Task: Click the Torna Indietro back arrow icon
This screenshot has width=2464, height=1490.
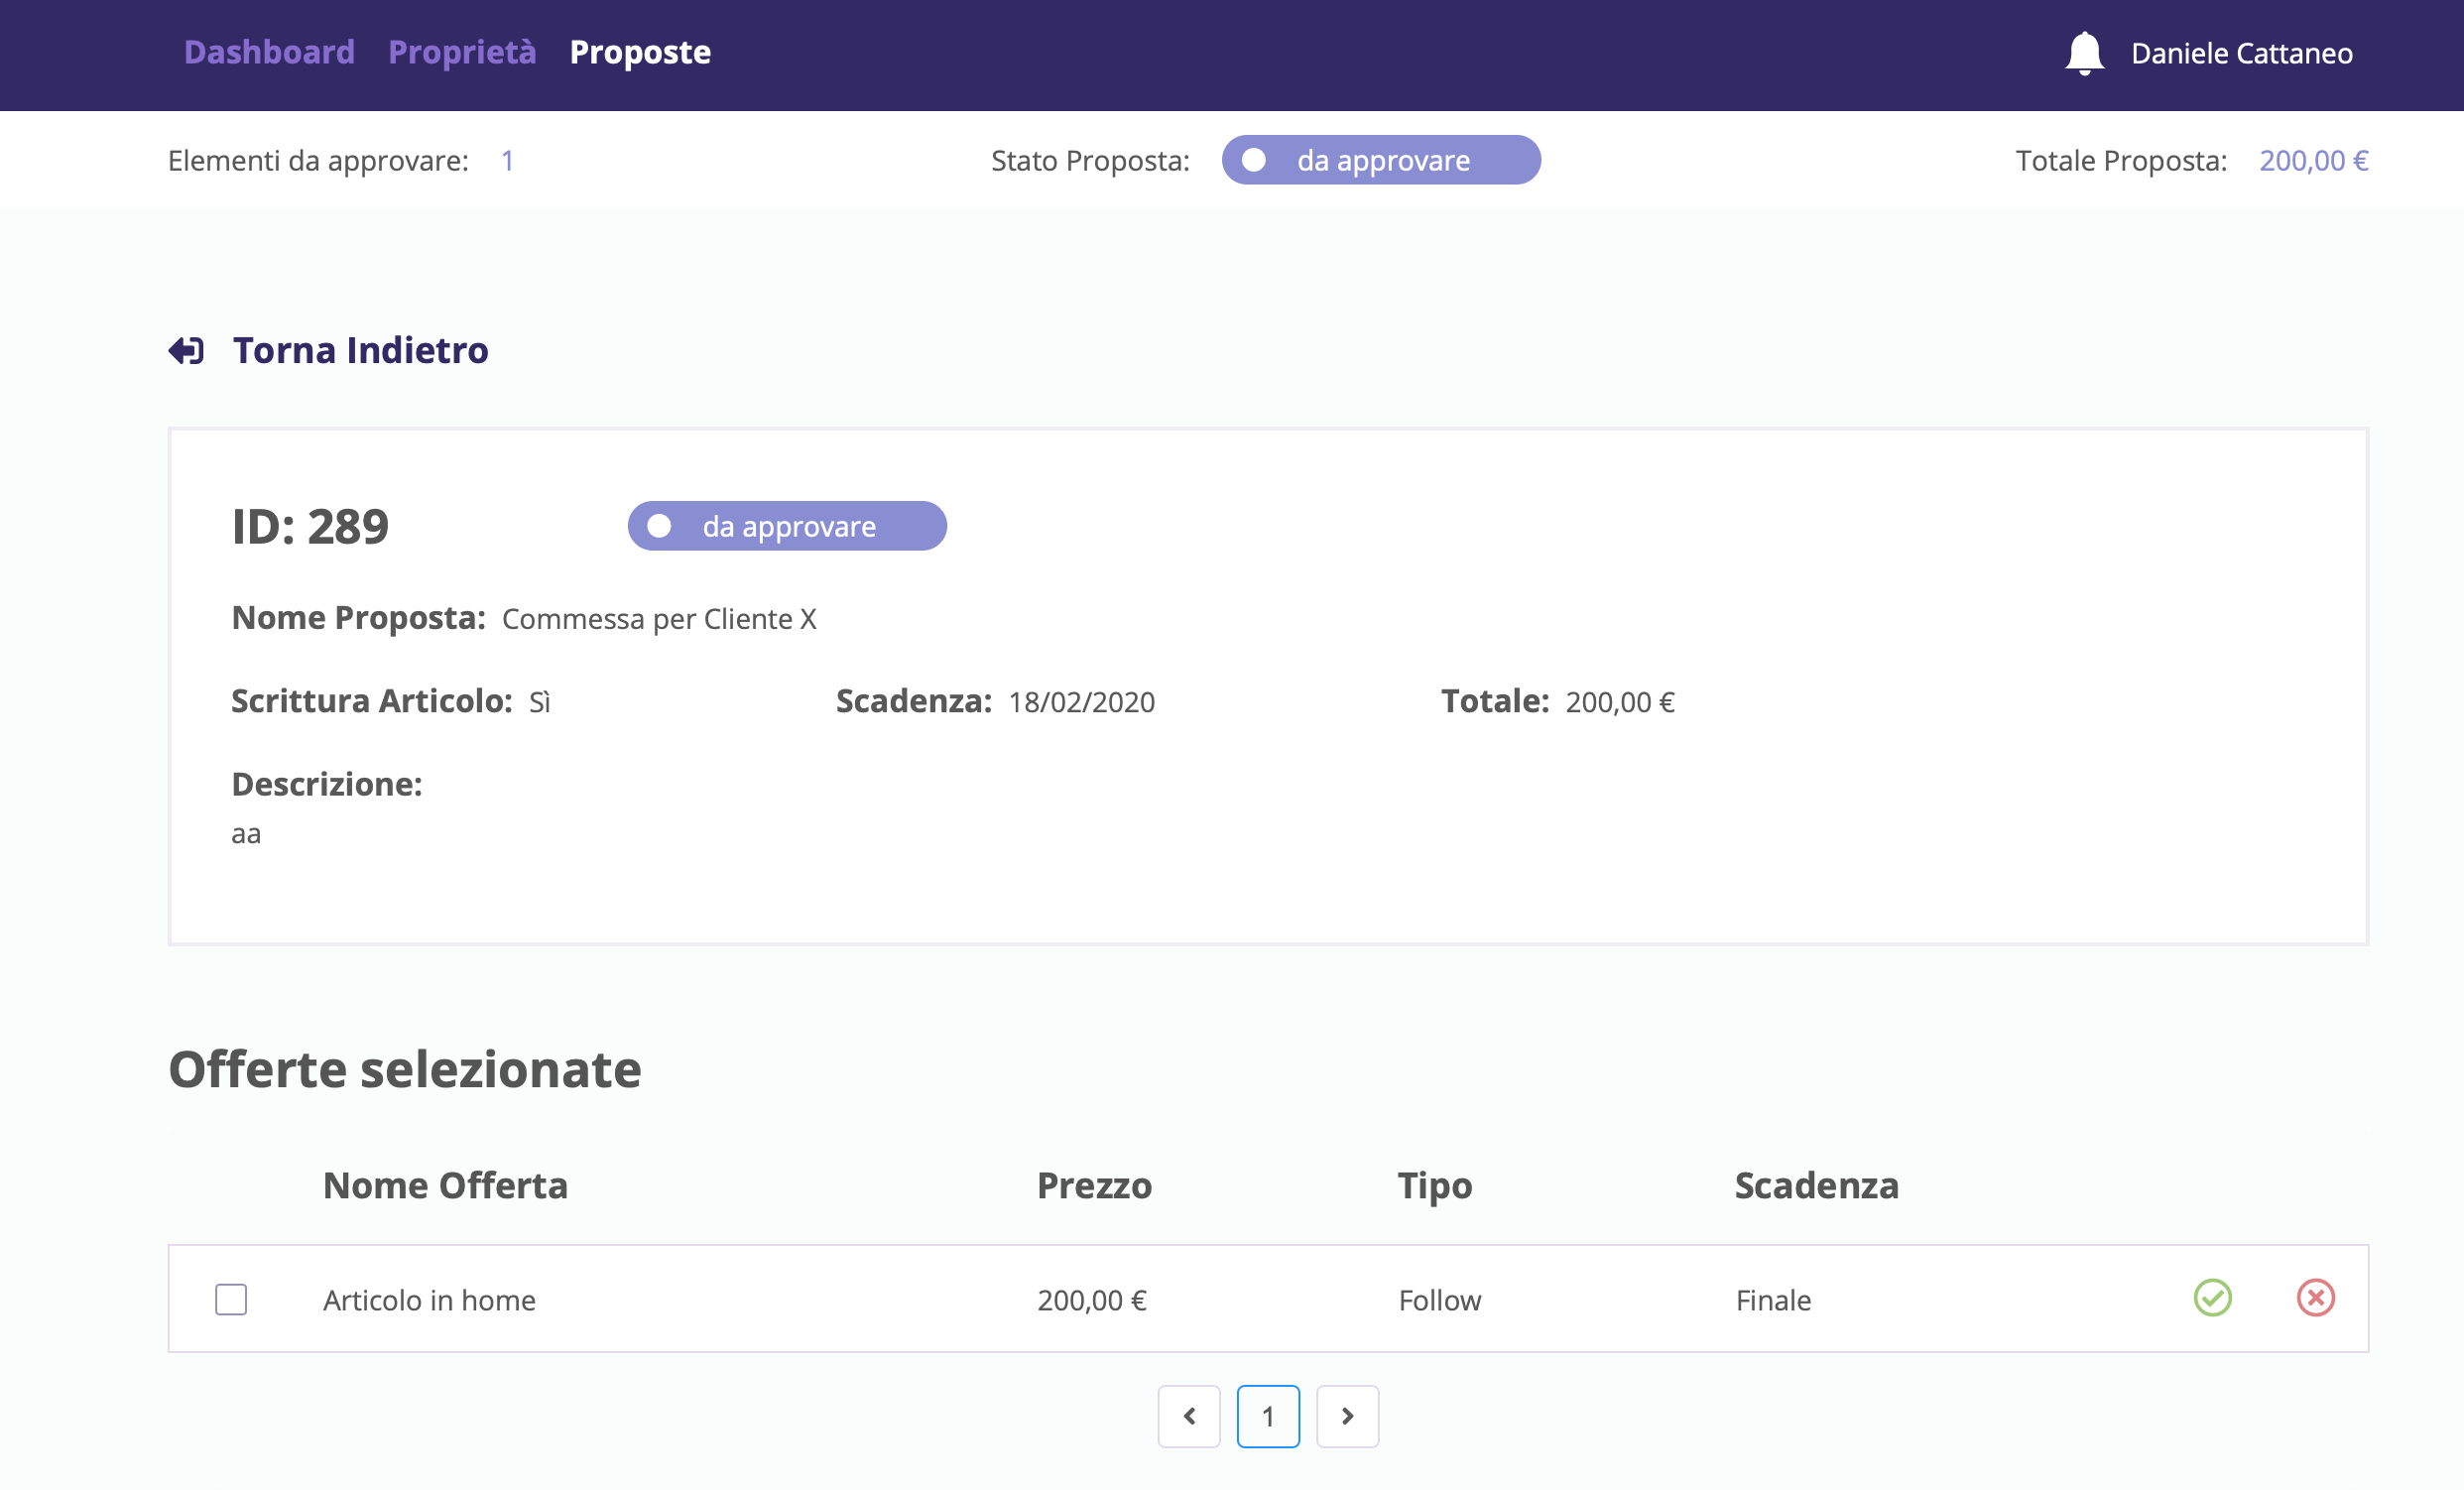Action: (186, 351)
